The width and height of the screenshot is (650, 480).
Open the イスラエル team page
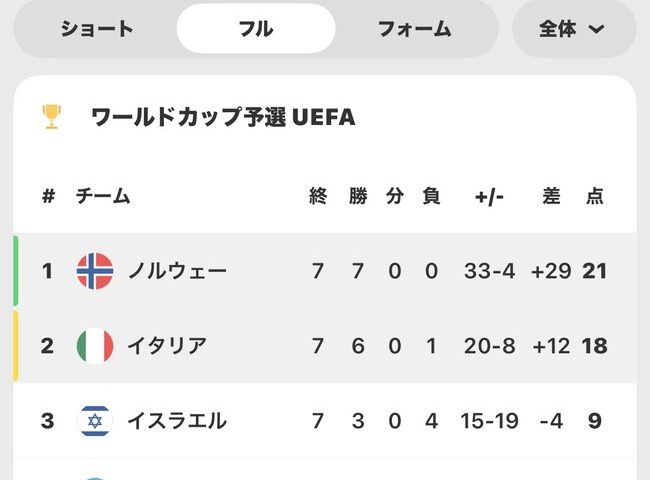pos(177,421)
